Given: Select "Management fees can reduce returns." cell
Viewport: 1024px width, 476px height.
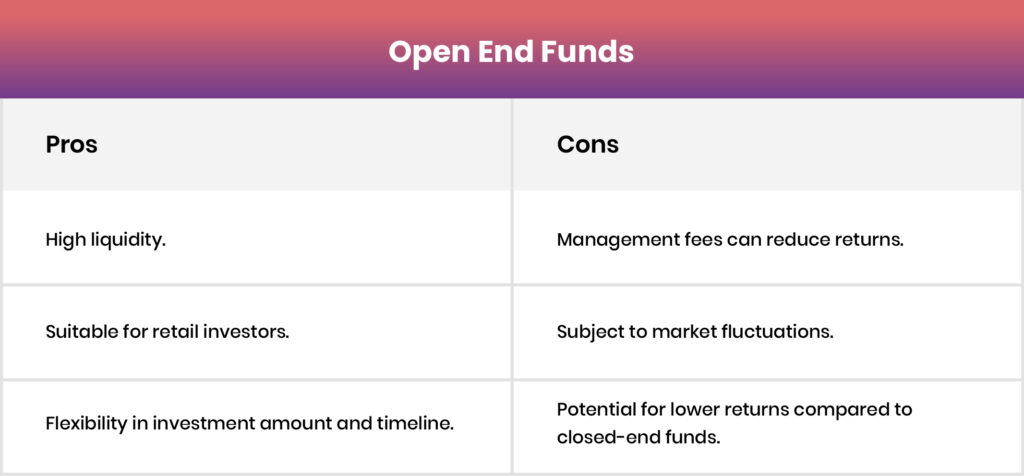Looking at the screenshot, I should point(730,240).
